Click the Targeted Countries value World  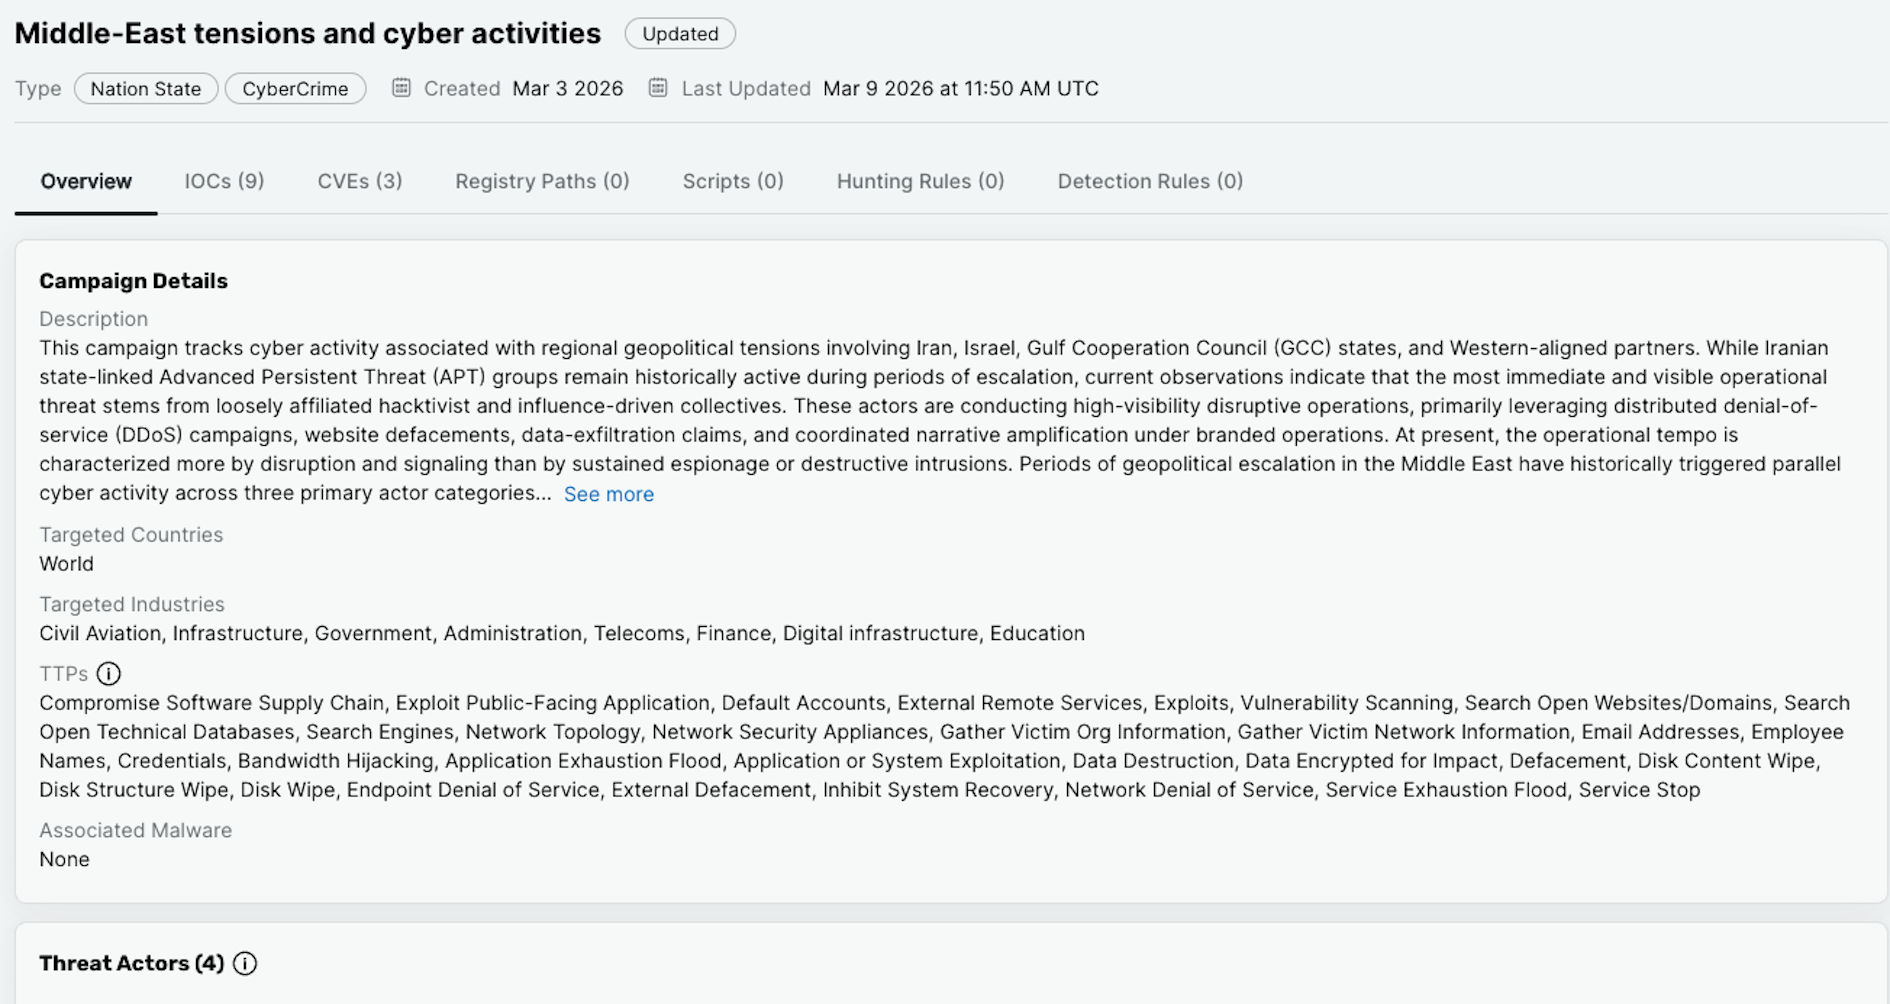click(65, 563)
